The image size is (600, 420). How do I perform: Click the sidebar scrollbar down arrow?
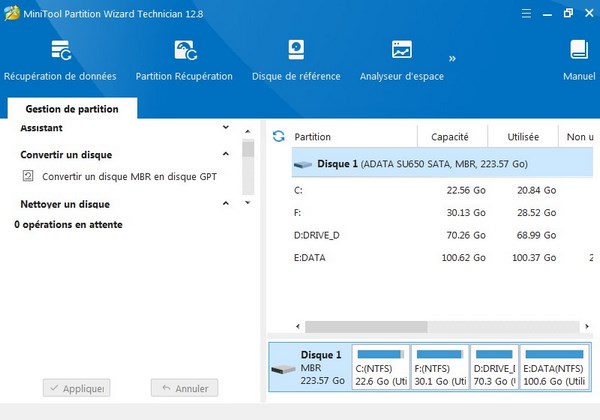click(x=248, y=202)
